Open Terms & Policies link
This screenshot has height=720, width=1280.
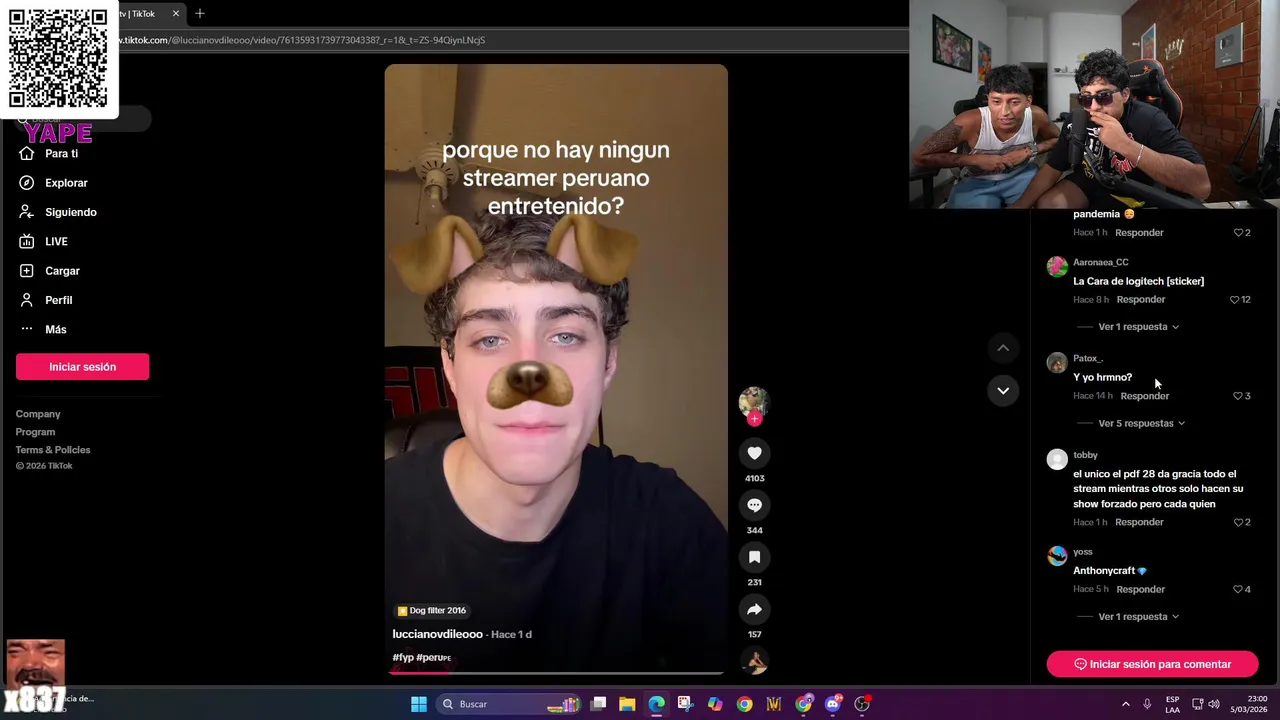coord(53,450)
